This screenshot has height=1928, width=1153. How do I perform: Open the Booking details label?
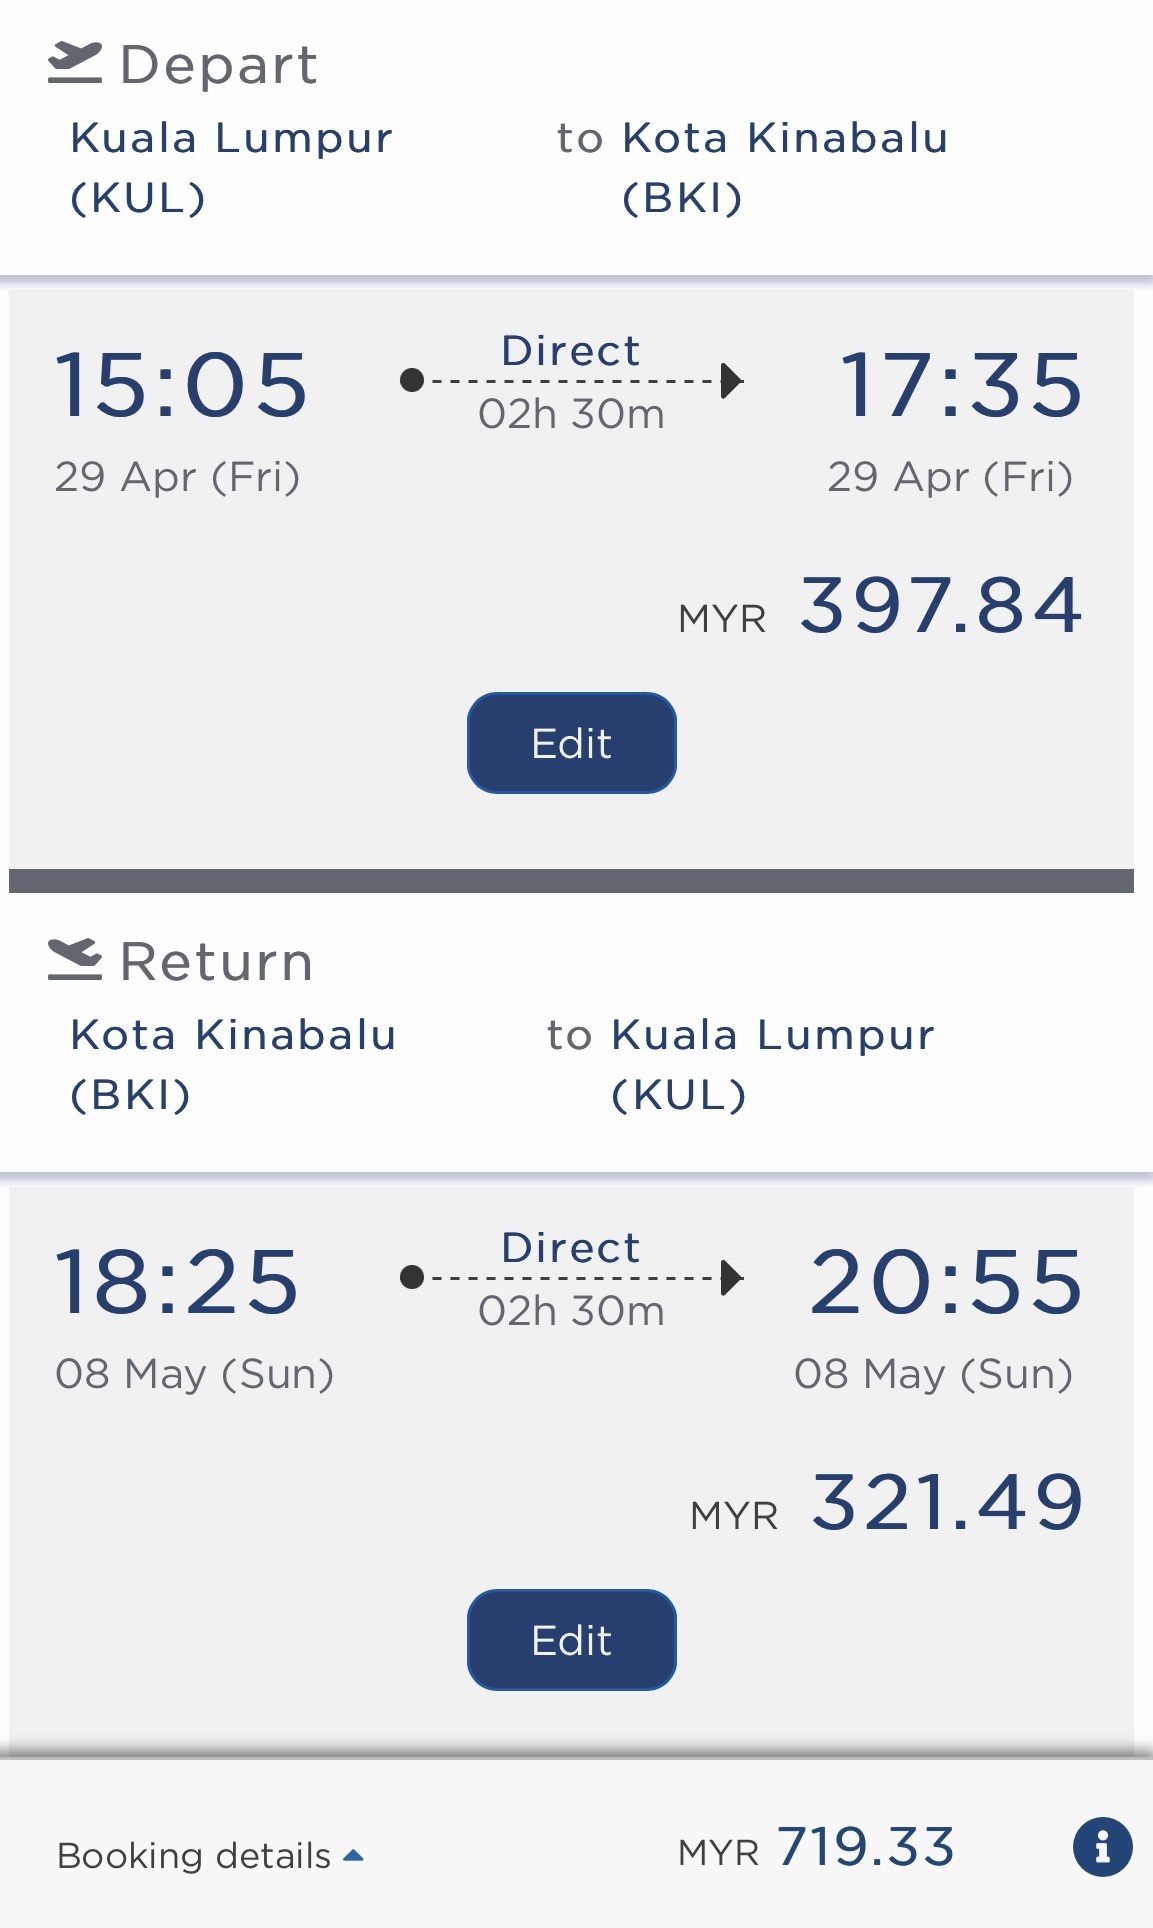(x=194, y=1856)
